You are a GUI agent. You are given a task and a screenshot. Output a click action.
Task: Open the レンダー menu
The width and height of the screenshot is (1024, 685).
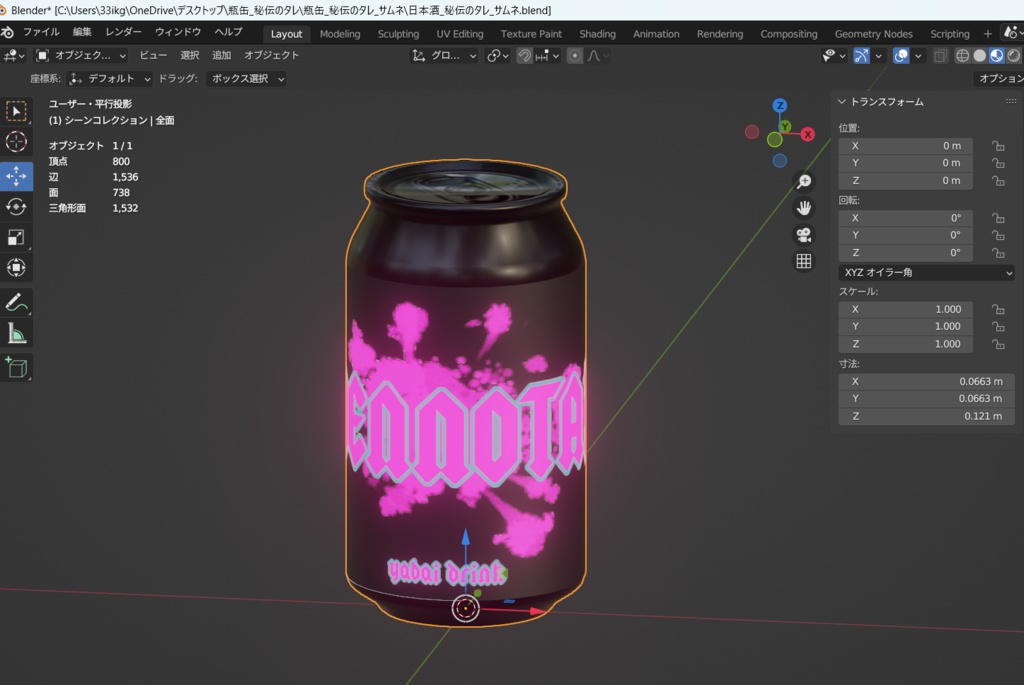[x=123, y=32]
